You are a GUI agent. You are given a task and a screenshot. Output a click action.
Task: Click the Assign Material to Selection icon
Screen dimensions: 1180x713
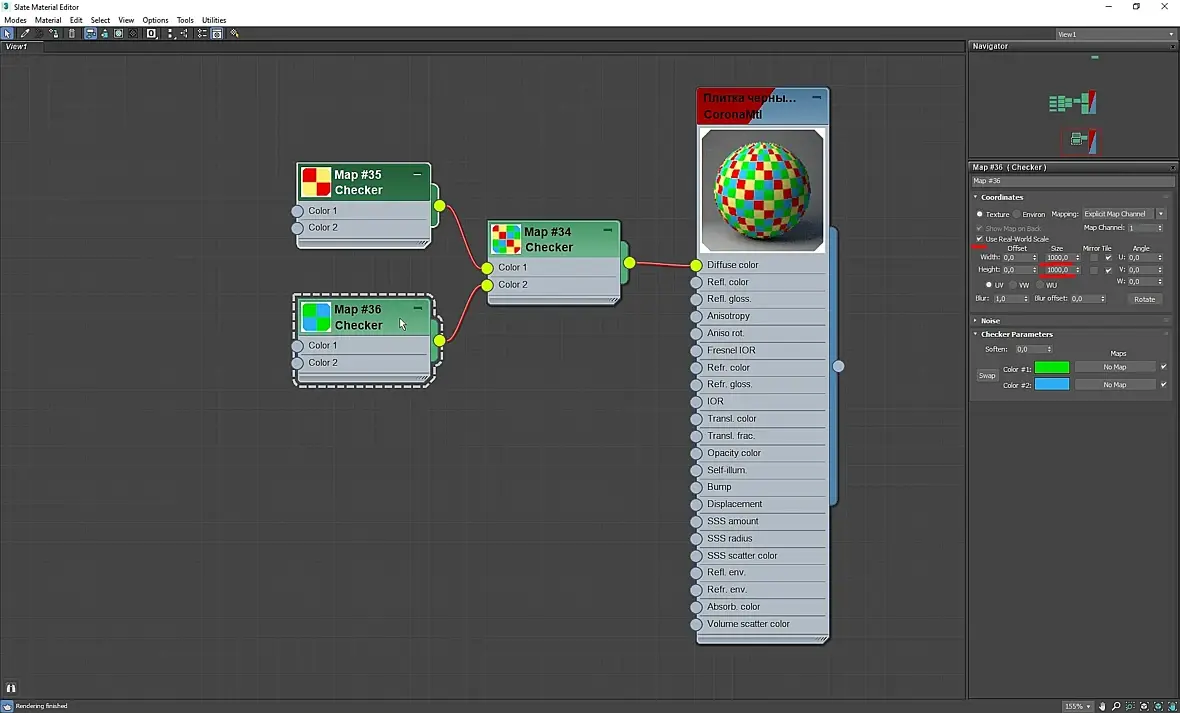pos(54,33)
